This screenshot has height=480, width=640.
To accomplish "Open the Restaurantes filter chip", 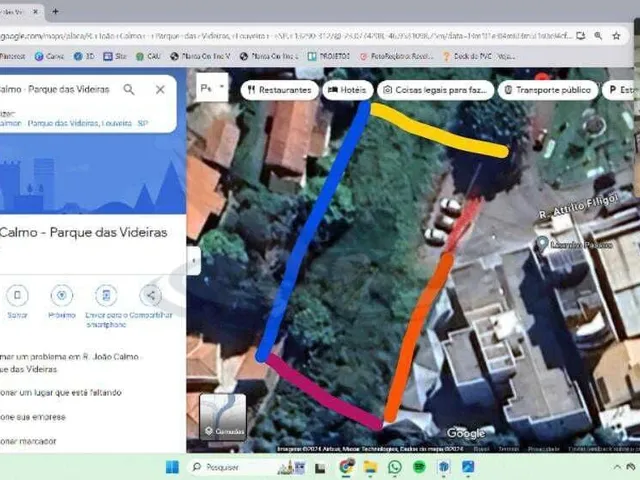I will pos(280,90).
